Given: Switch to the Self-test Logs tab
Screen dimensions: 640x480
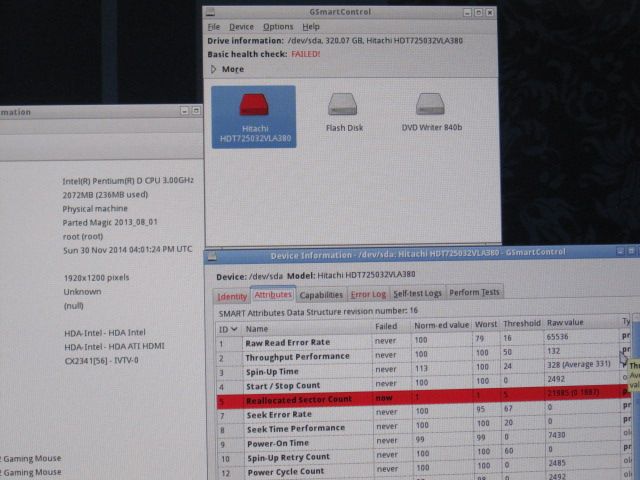Looking at the screenshot, I should tap(417, 293).
